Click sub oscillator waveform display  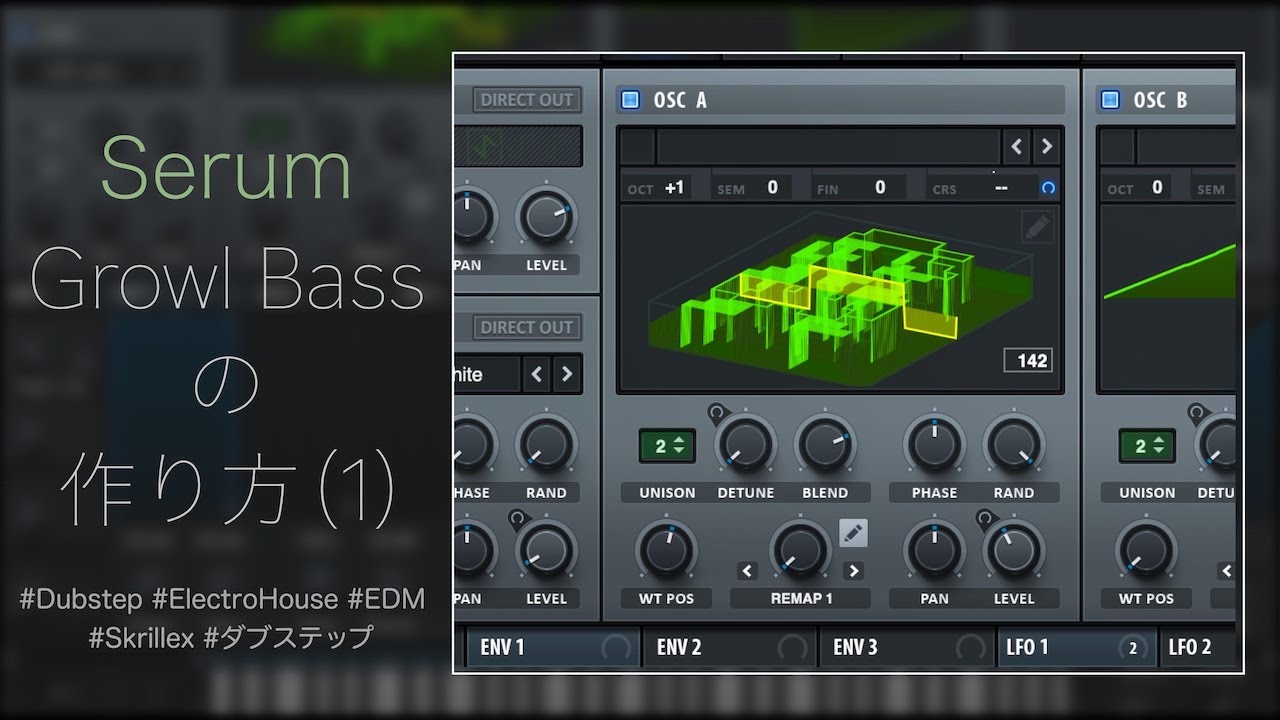(x=518, y=147)
